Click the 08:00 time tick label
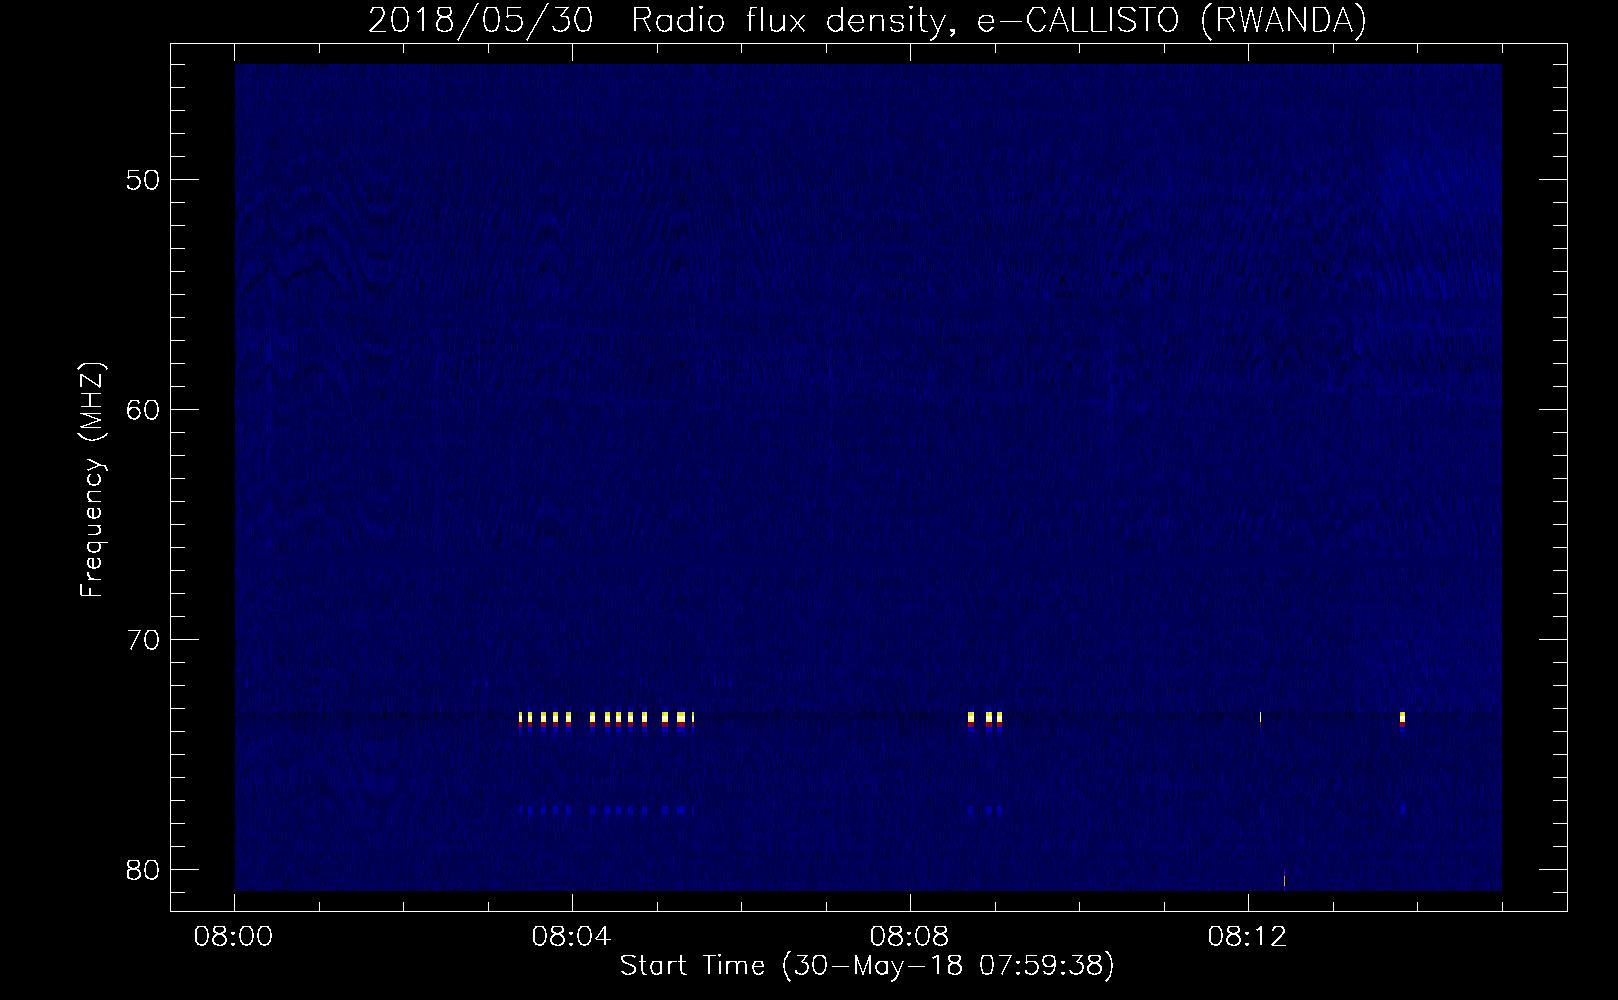The image size is (1618, 1000). [x=234, y=938]
